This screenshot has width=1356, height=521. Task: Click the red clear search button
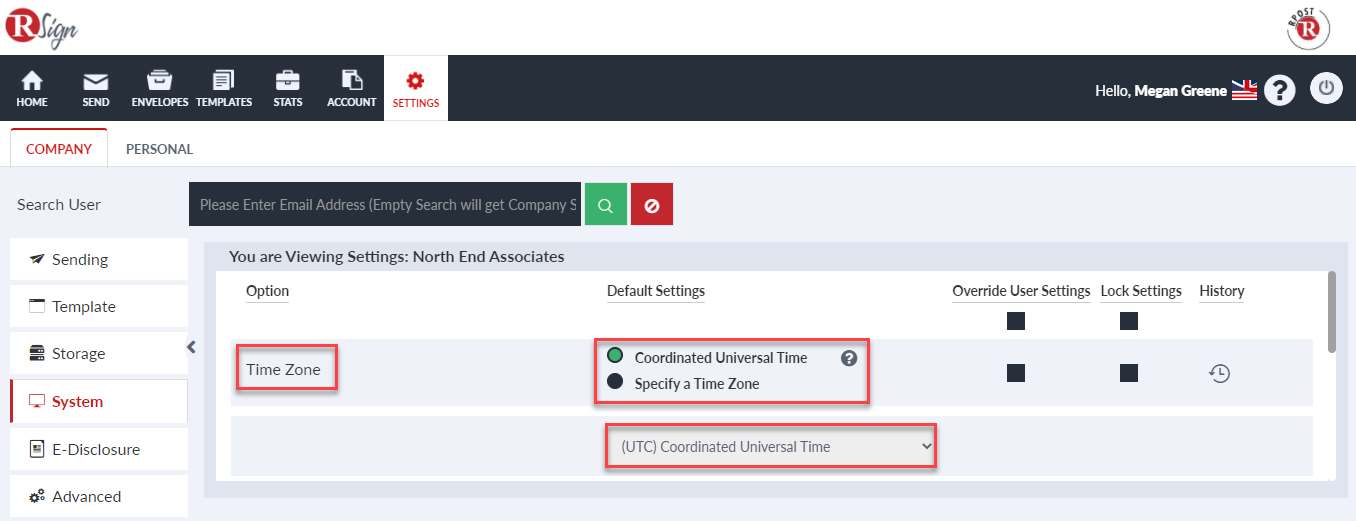(x=652, y=204)
